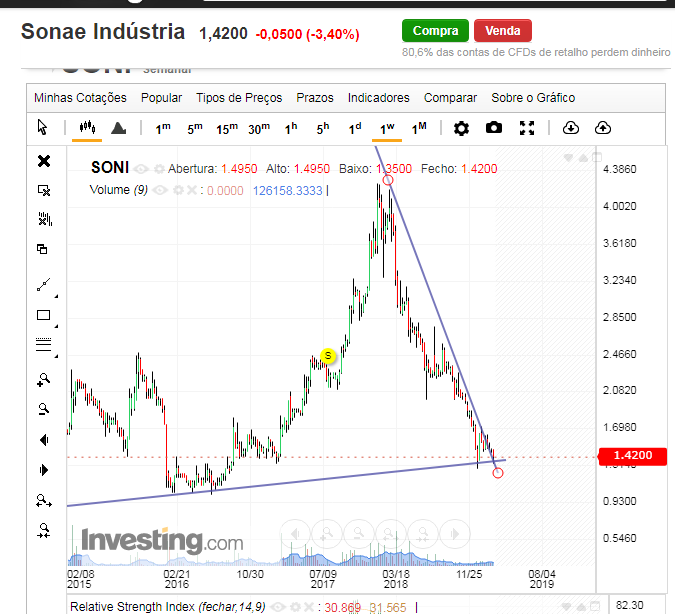Image resolution: width=675 pixels, height=614 pixels.
Task: Click the remove selected drawing icon
Action: pos(43,190)
